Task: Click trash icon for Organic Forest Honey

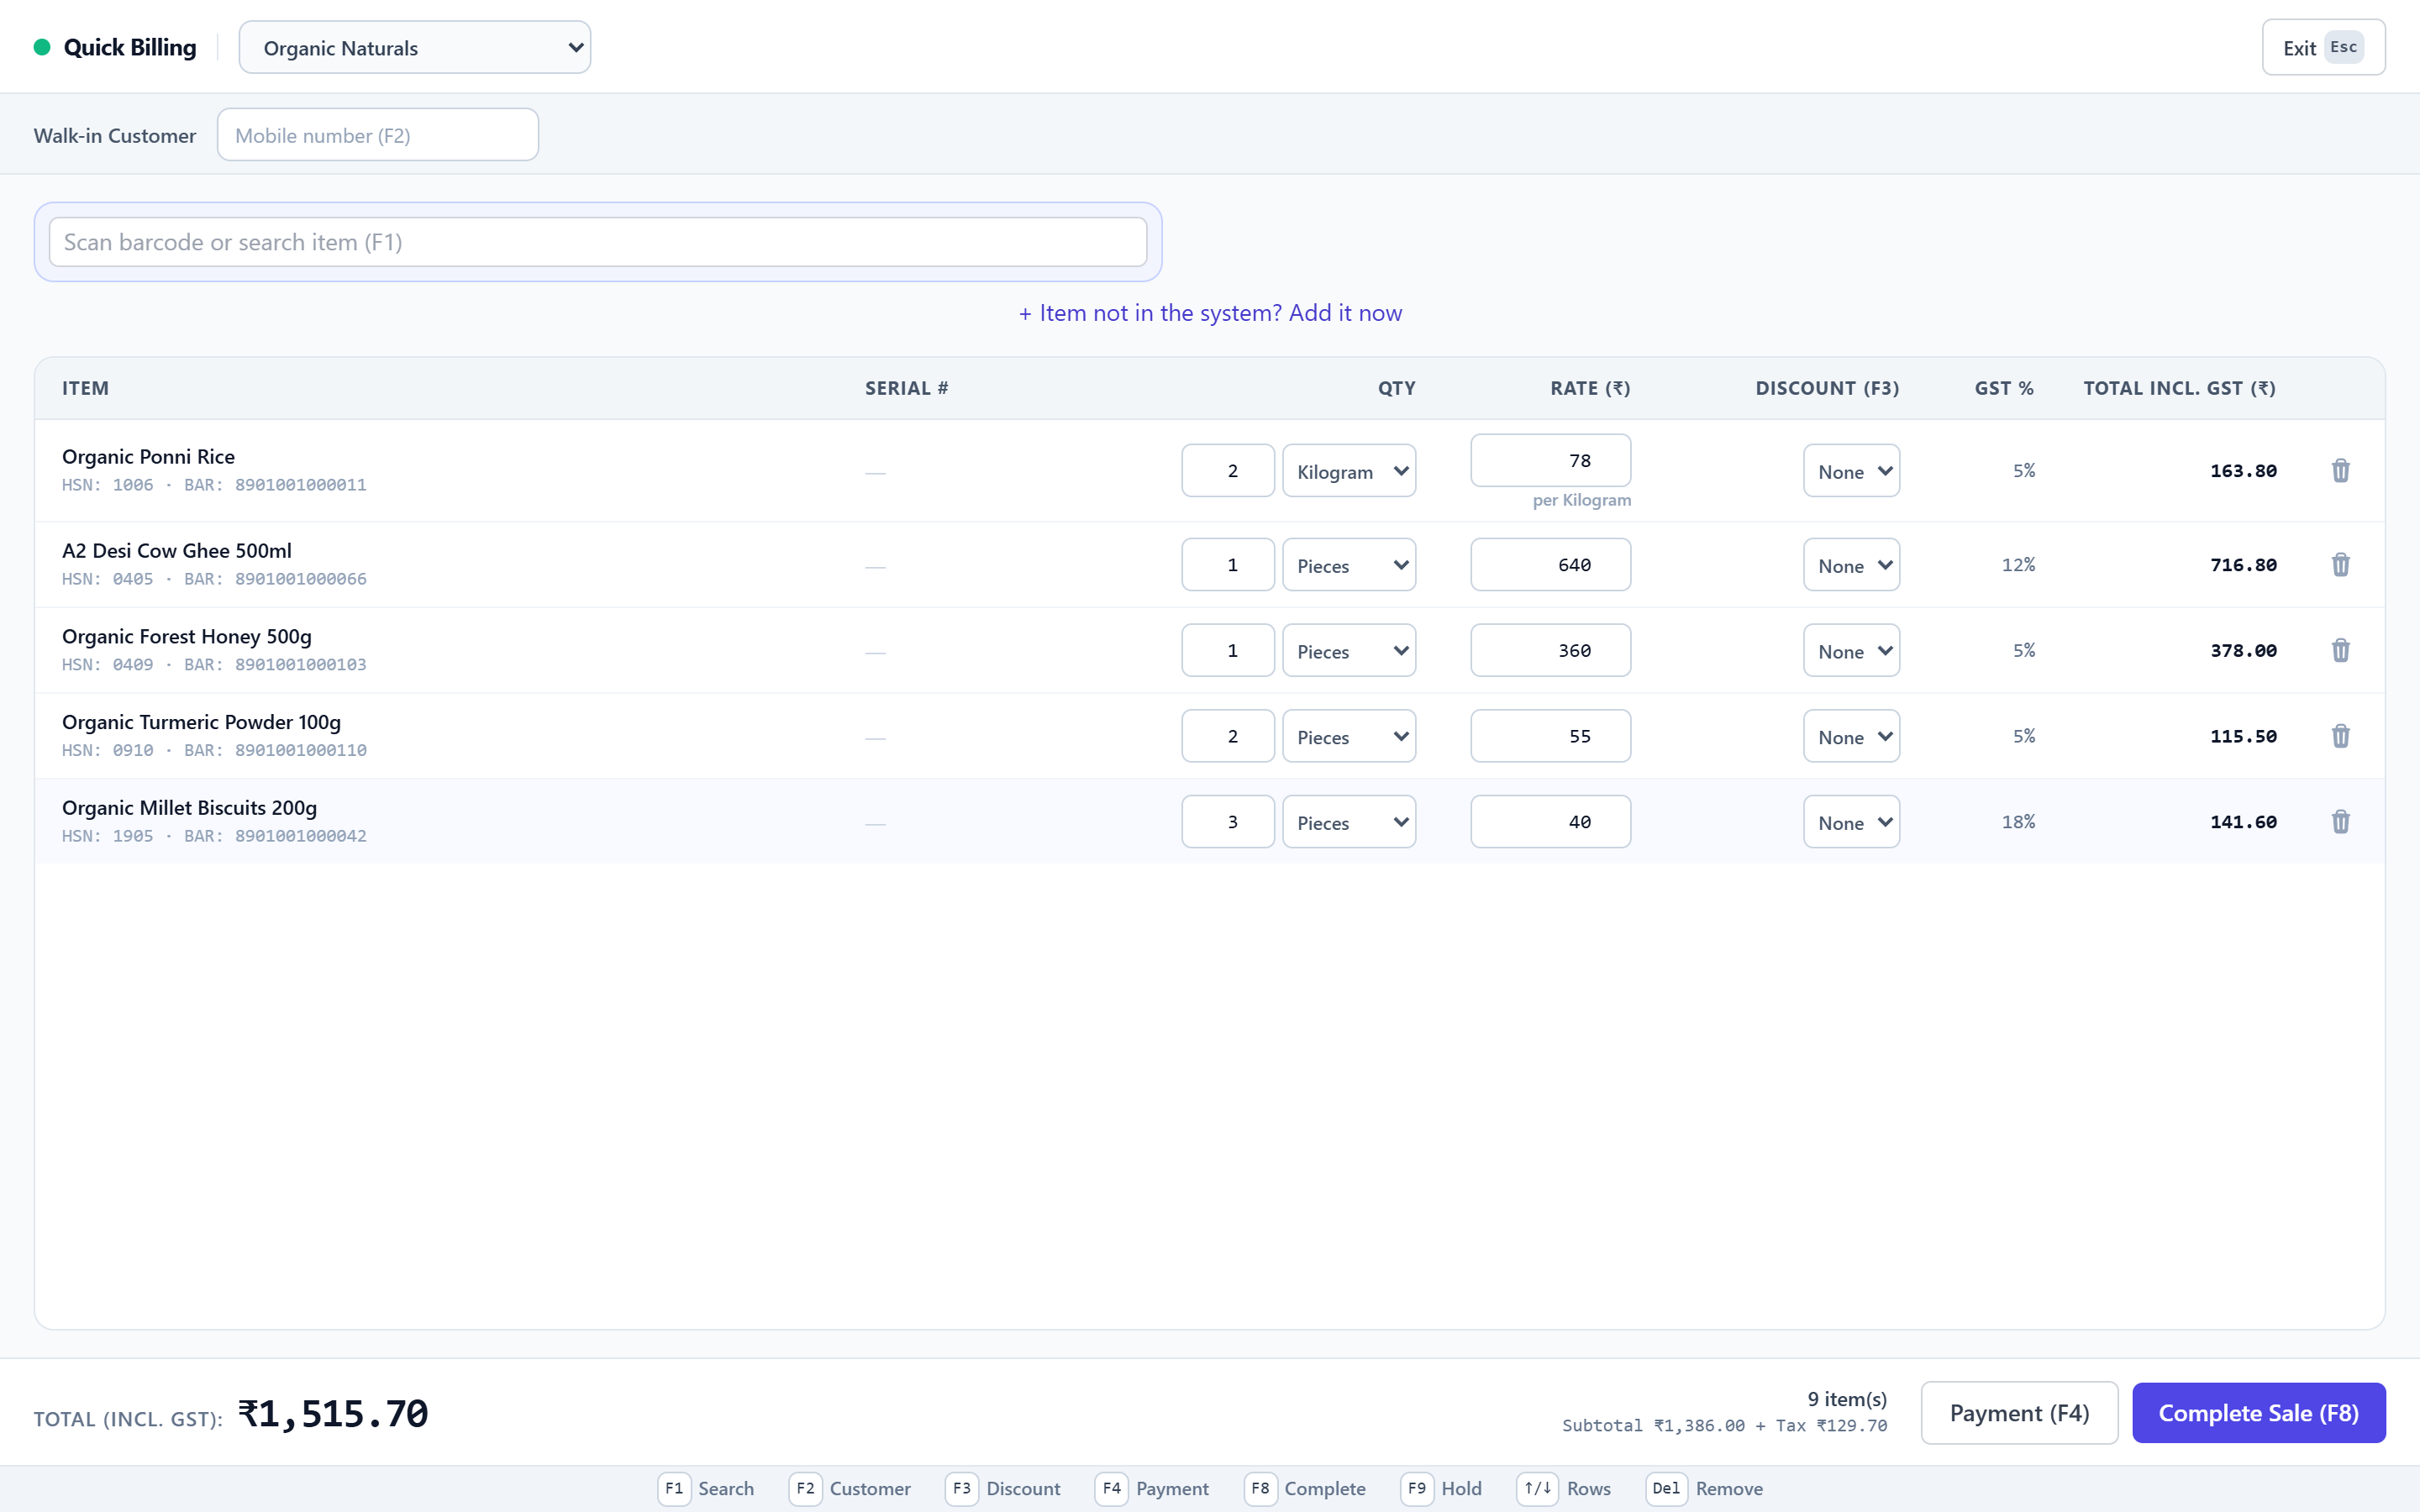Action: [2340, 650]
